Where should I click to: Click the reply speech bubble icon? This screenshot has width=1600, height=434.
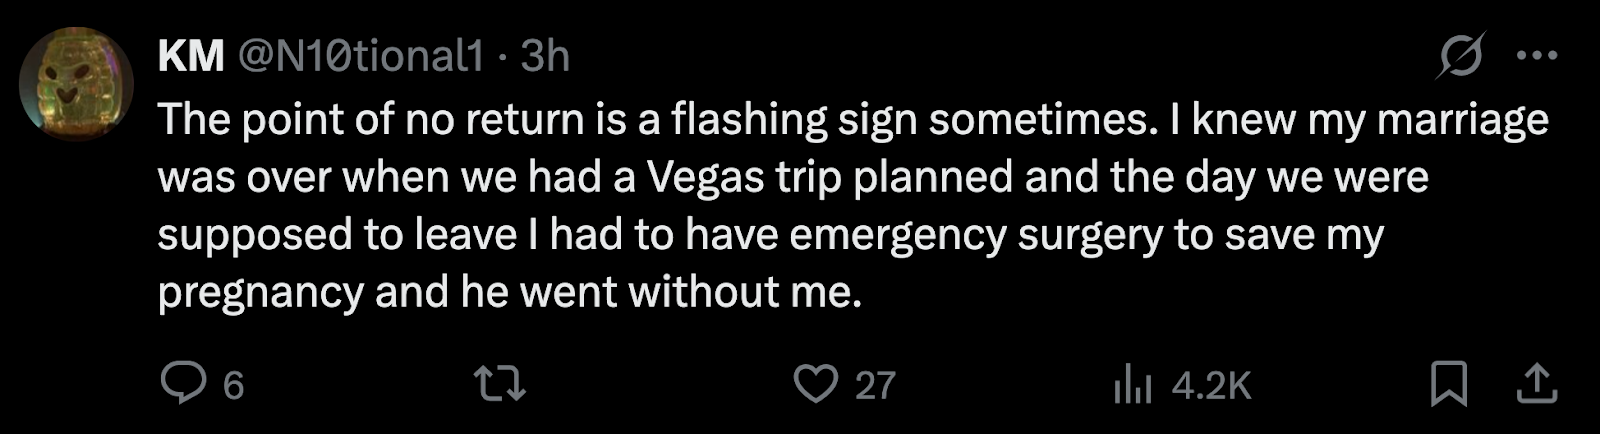(183, 384)
